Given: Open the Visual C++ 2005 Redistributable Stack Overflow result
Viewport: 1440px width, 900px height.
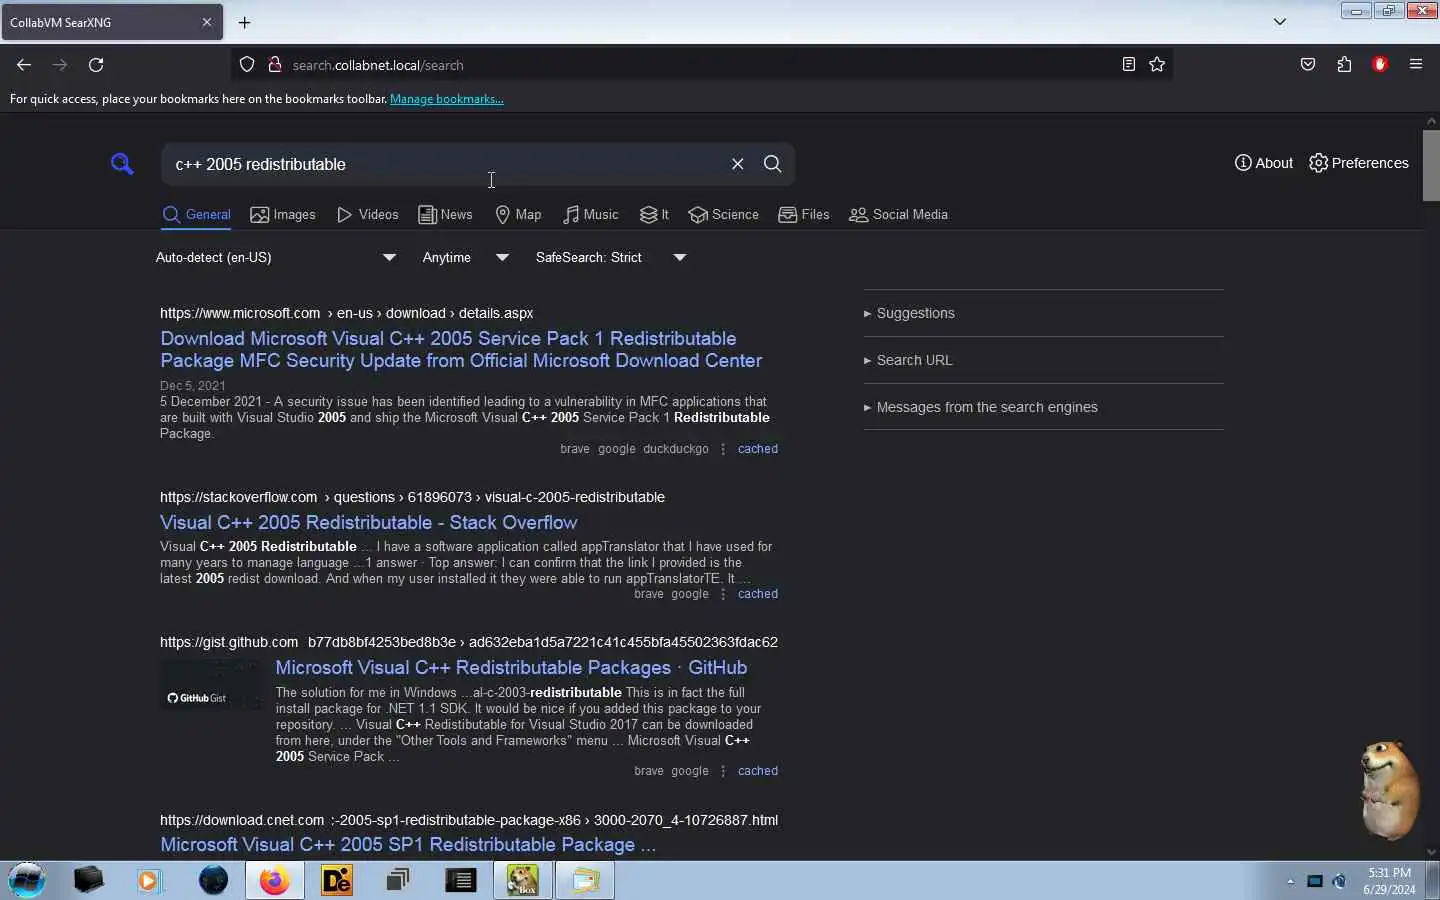Looking at the screenshot, I should (369, 523).
